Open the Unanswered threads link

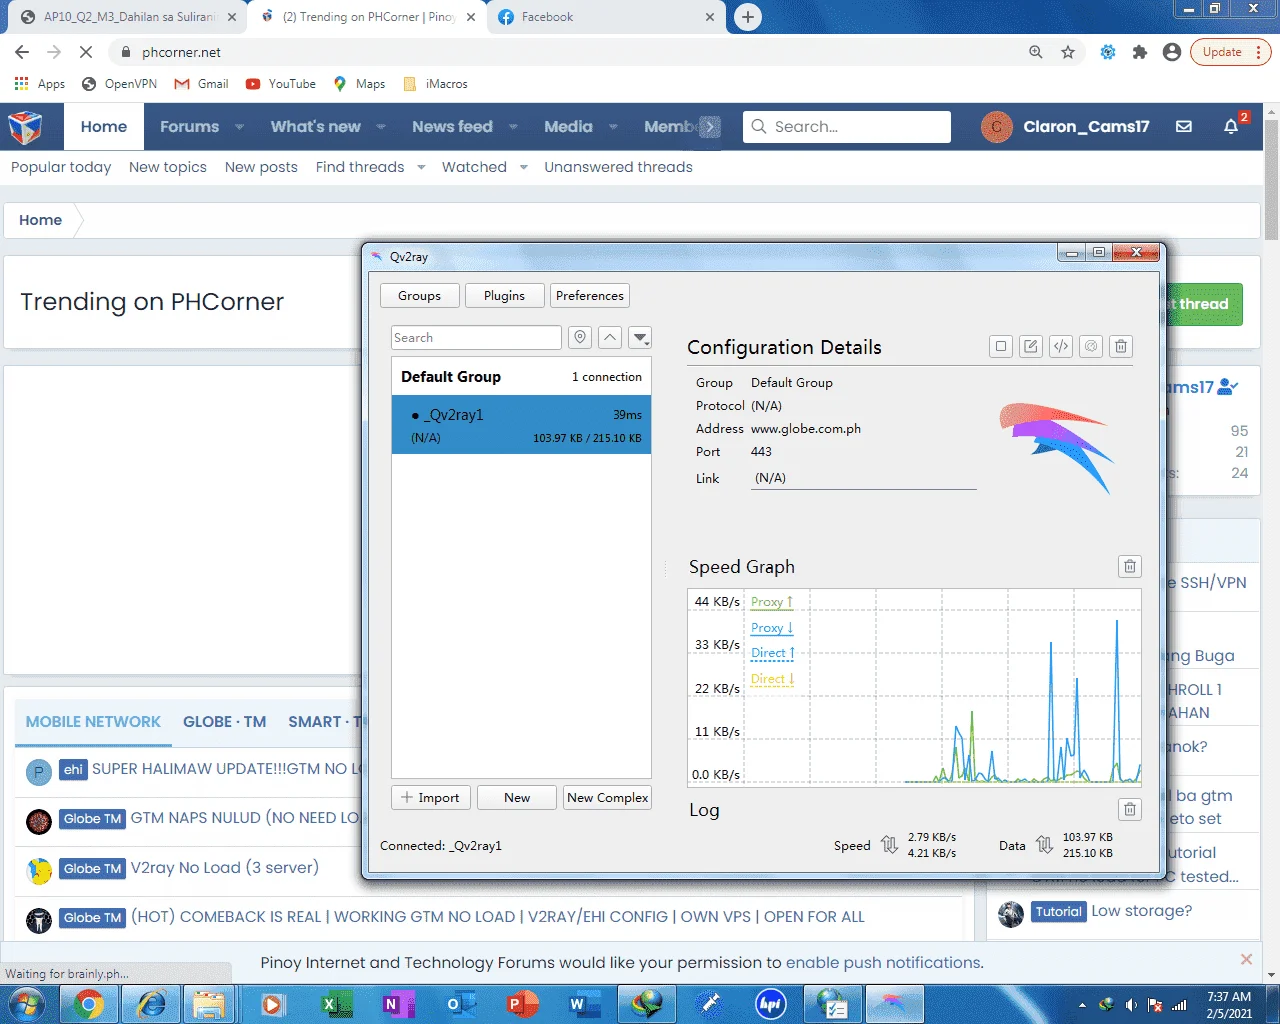618,167
